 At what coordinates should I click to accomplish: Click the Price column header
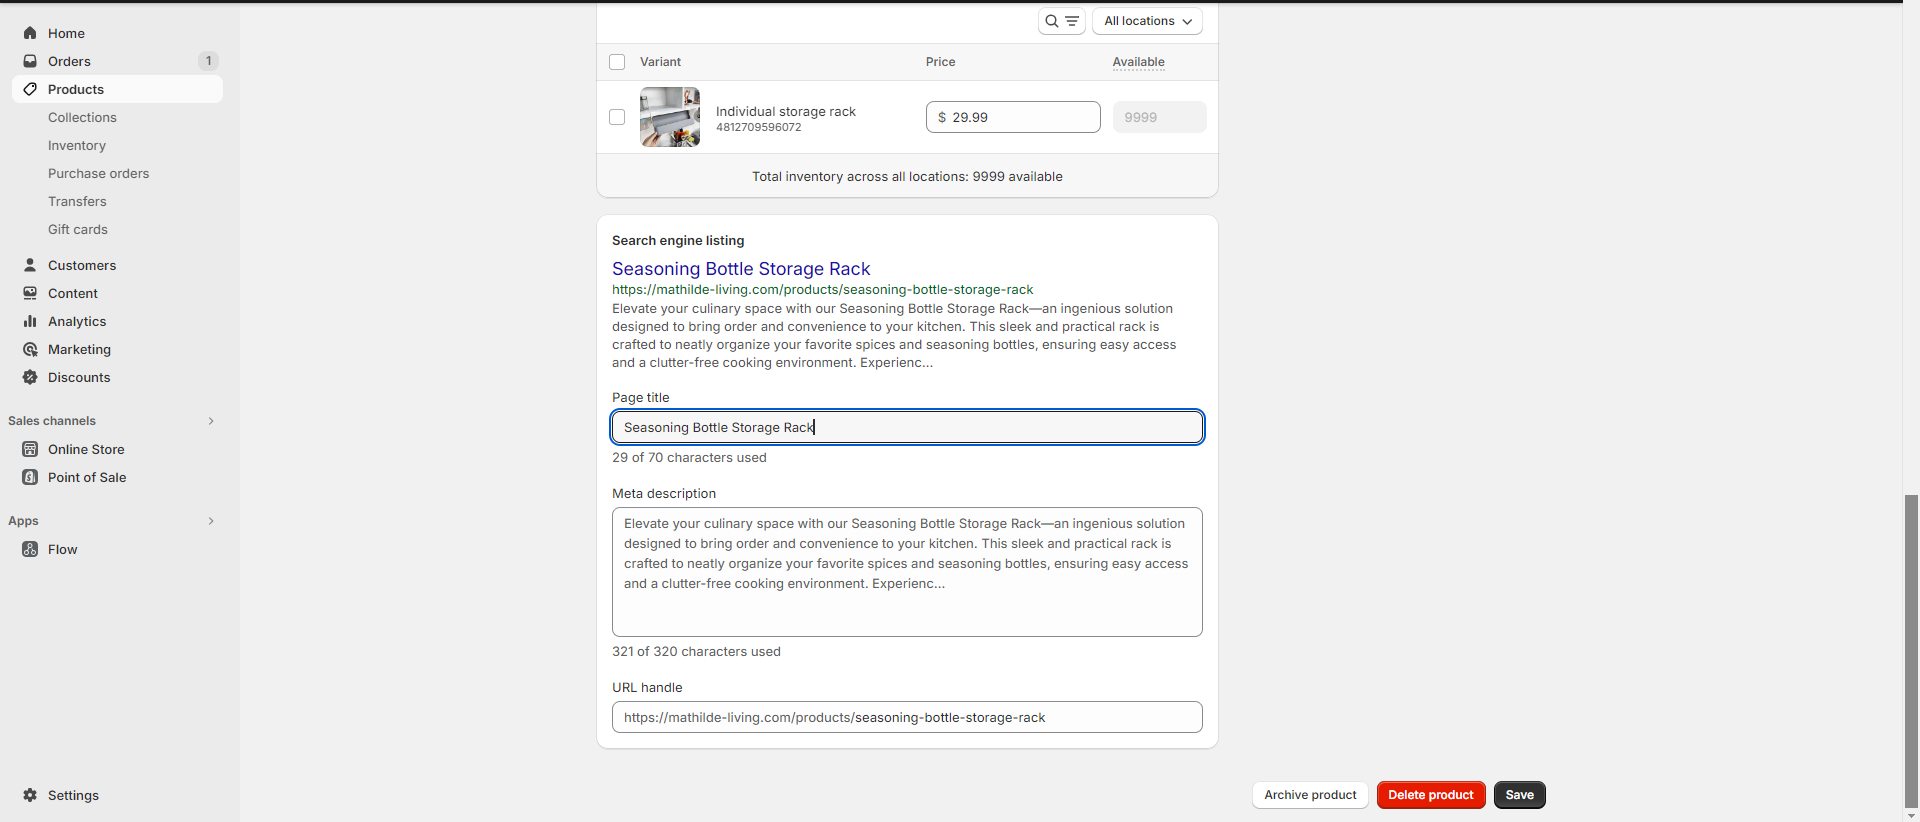940,62
